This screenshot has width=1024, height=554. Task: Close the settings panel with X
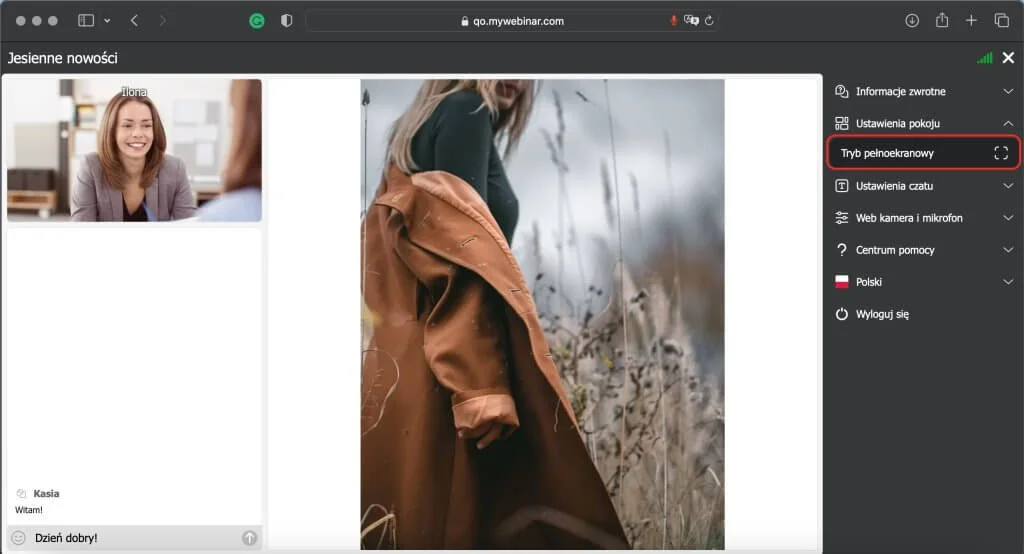(x=1008, y=57)
